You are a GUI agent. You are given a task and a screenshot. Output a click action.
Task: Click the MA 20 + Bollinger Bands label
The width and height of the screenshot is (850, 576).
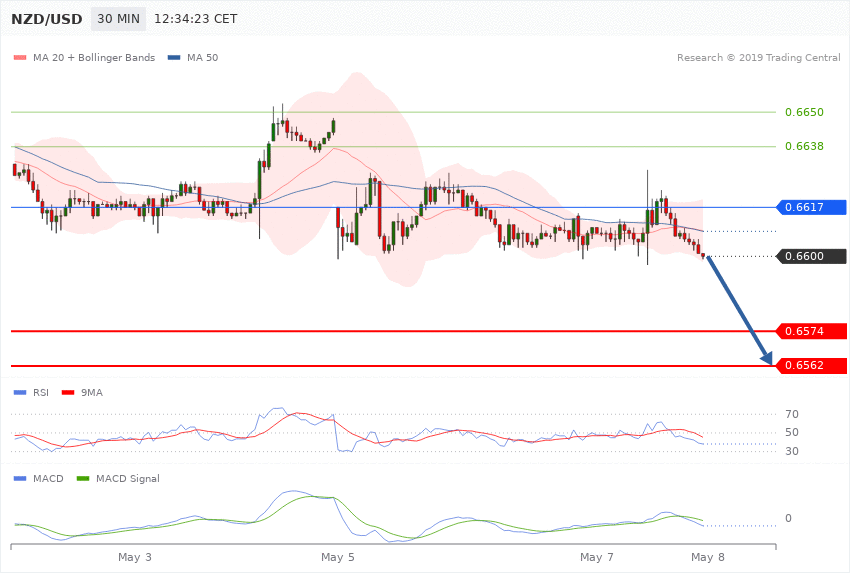[x=94, y=57]
